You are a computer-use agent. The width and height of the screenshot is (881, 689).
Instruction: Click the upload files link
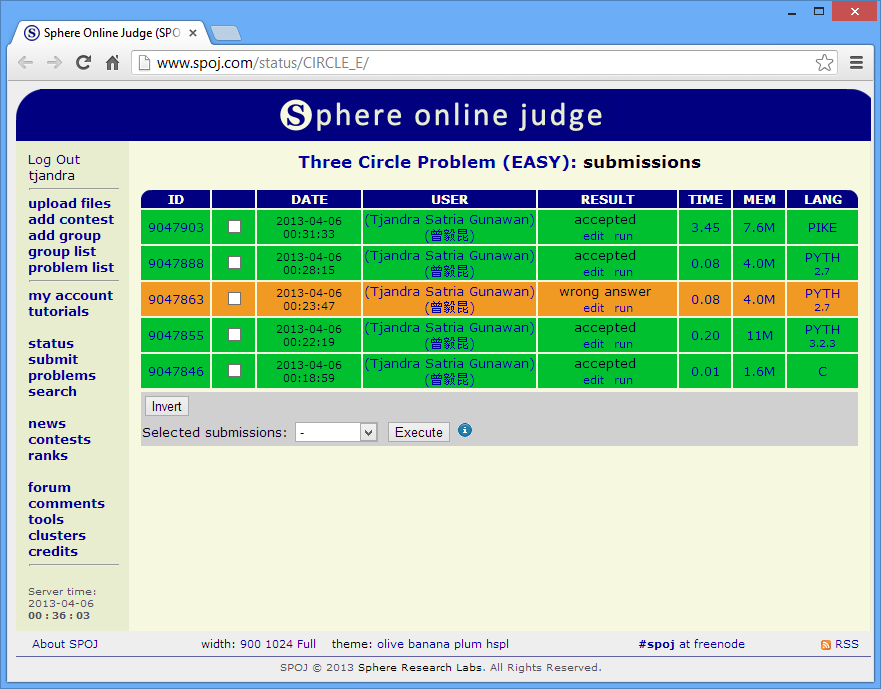pos(70,203)
